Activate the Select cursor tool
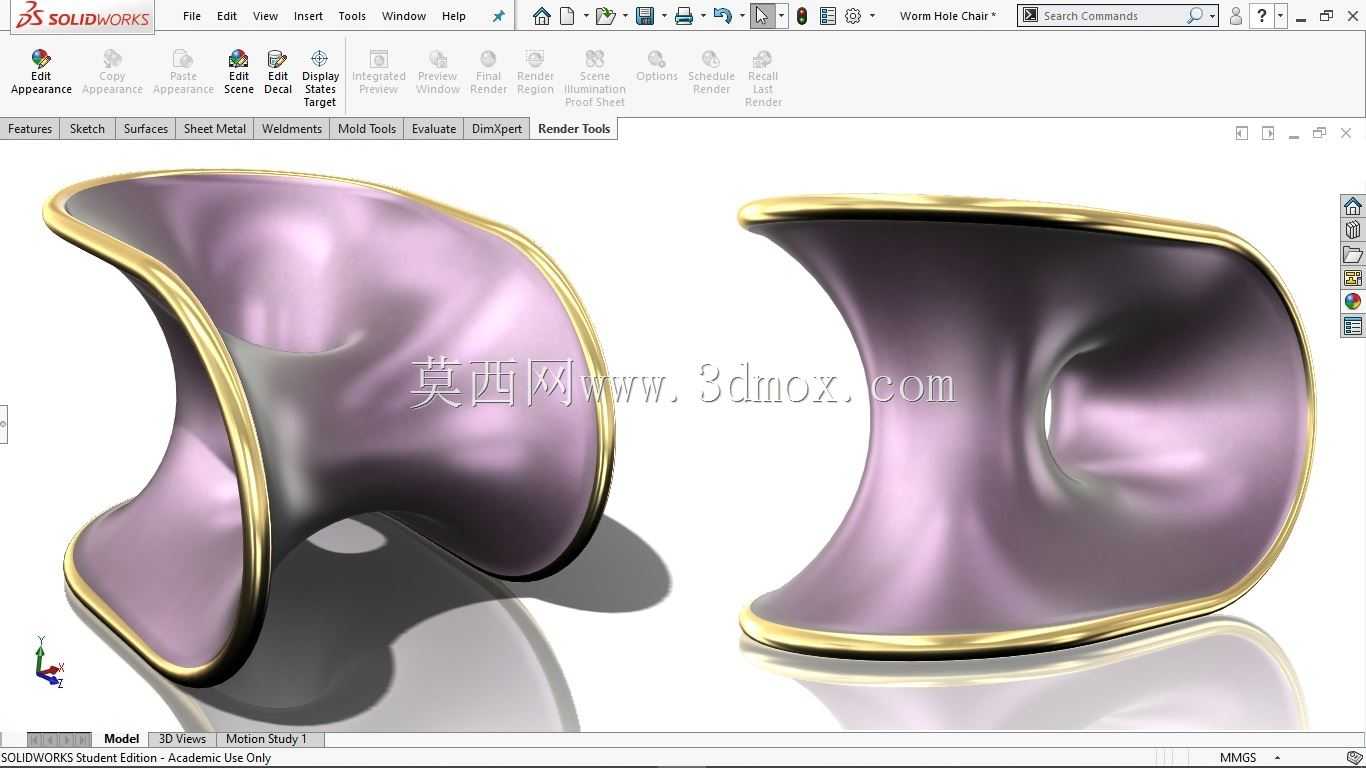The width and height of the screenshot is (1366, 768). coord(762,16)
